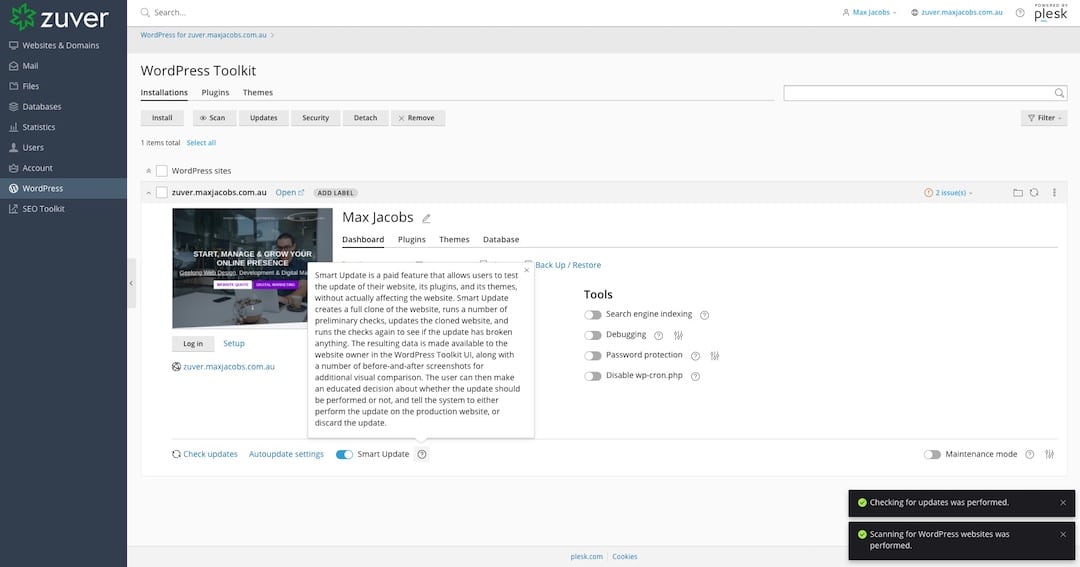
Task: Click the help icon next to Search engine indexing
Action: [705, 315]
